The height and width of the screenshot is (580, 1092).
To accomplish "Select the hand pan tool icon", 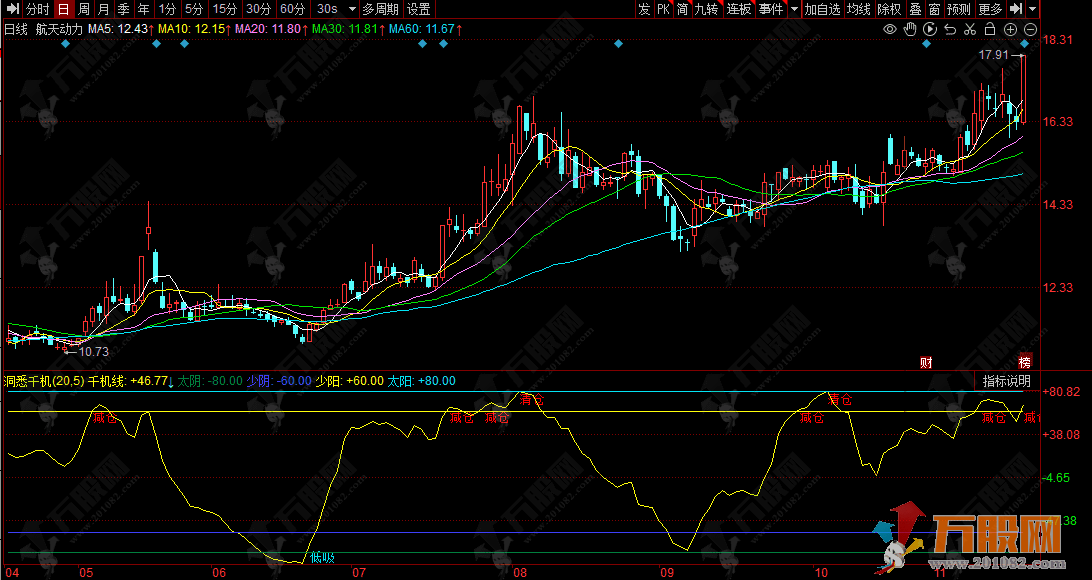I will click(910, 29).
